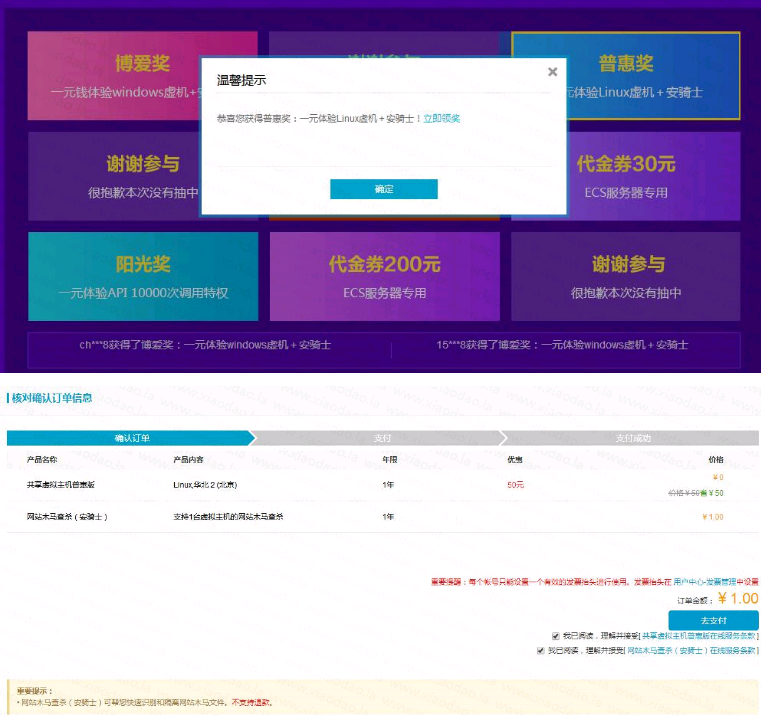Select the highlighted 普惠奖 prize tile
The height and width of the screenshot is (716, 761).
click(625, 76)
